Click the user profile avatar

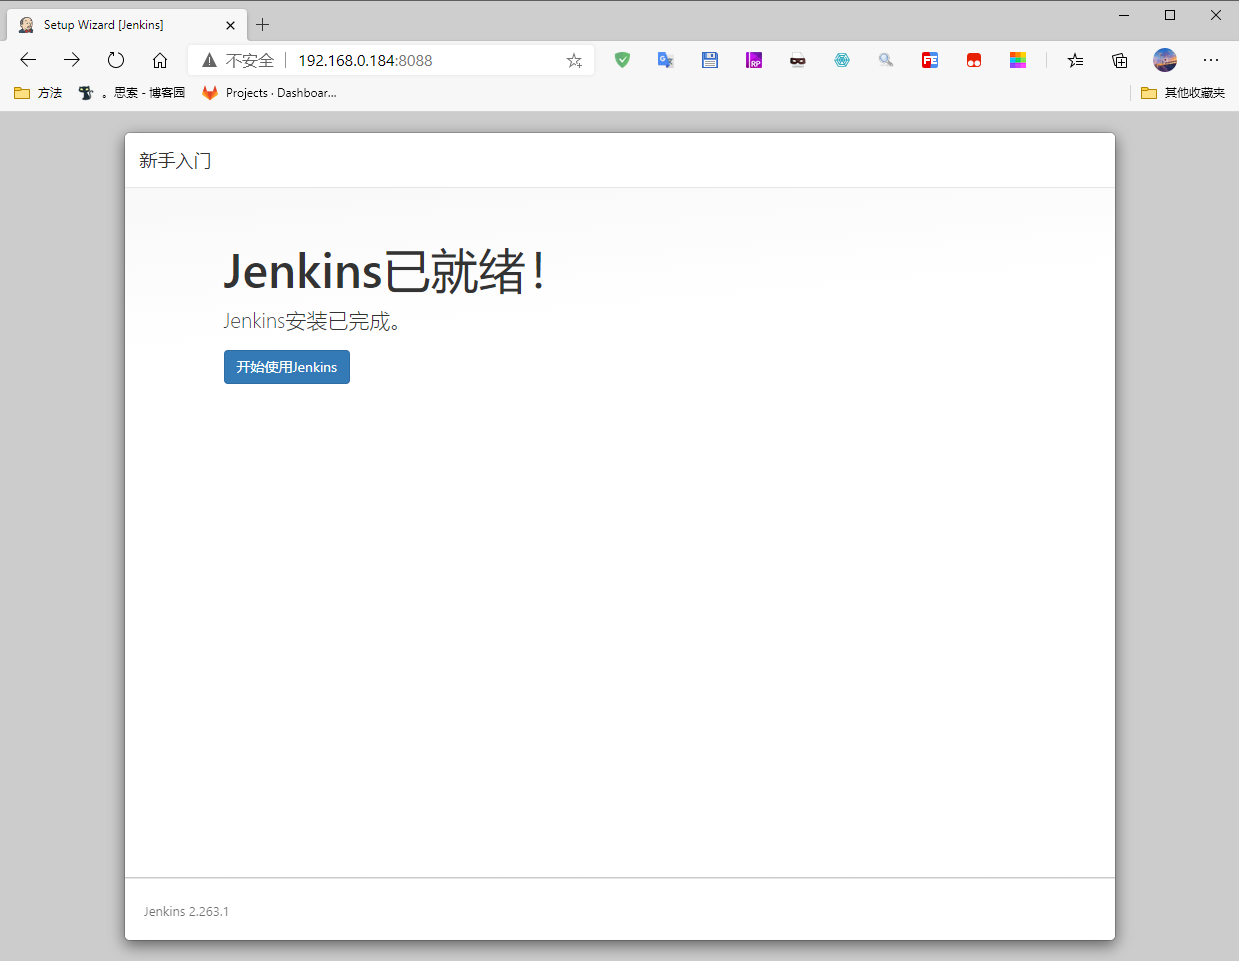1165,60
